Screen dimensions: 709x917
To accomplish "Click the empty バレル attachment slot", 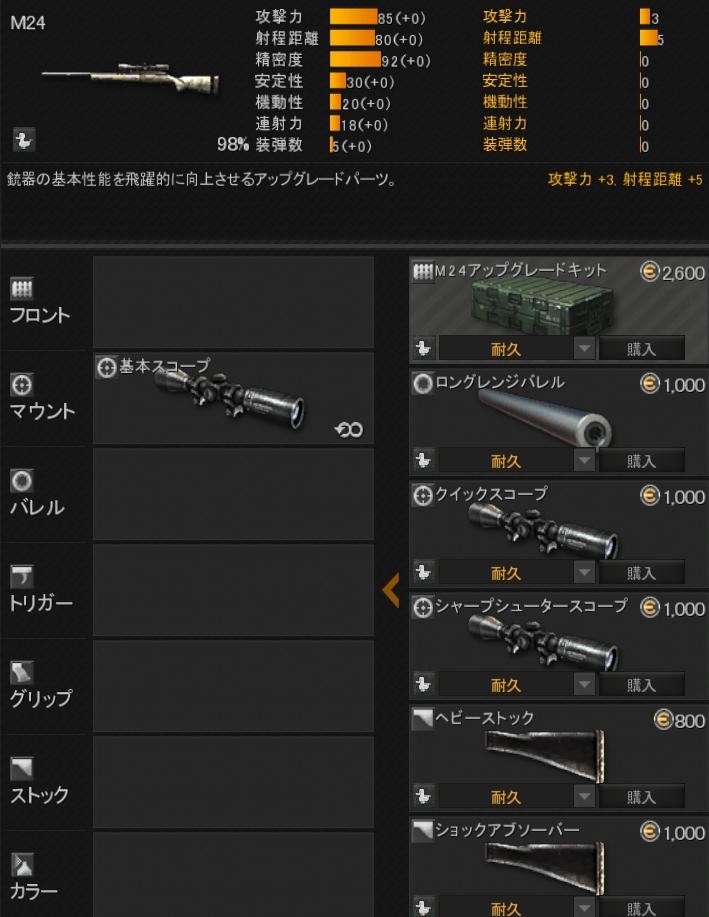I will tap(233, 494).
